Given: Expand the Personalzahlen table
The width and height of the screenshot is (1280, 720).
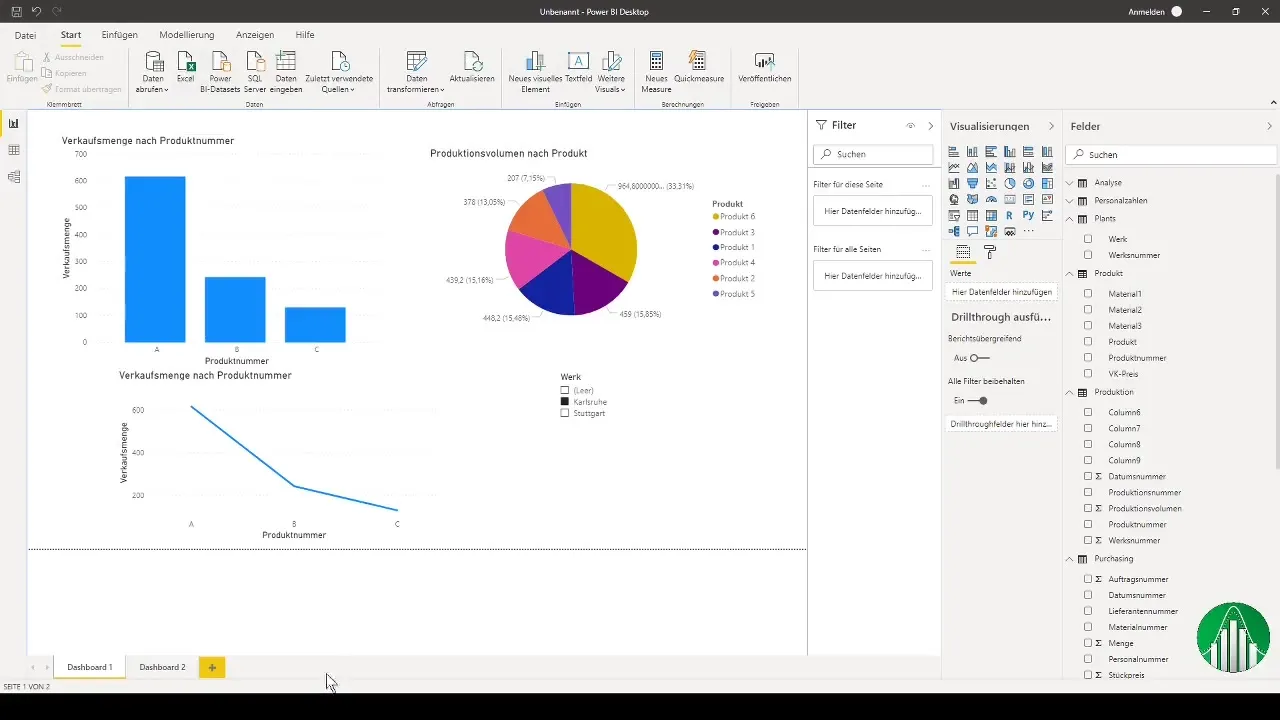Looking at the screenshot, I should (x=1069, y=200).
